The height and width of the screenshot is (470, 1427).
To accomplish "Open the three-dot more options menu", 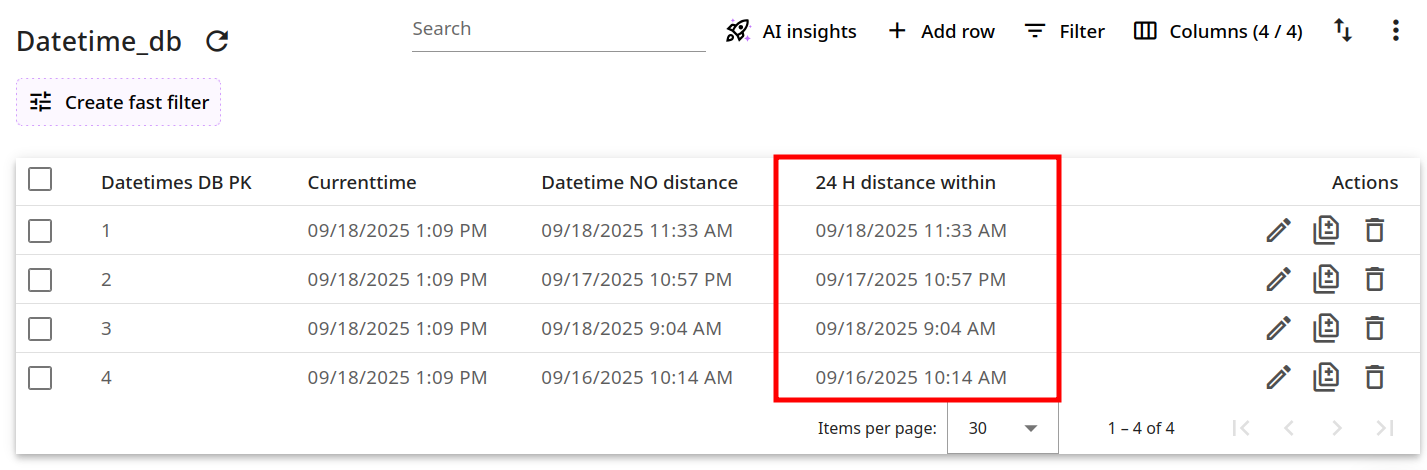I will 1395,31.
